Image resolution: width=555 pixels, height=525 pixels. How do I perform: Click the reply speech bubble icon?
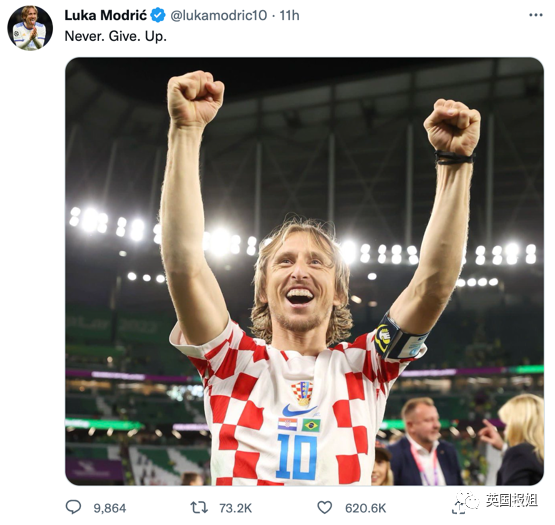pos(73,507)
